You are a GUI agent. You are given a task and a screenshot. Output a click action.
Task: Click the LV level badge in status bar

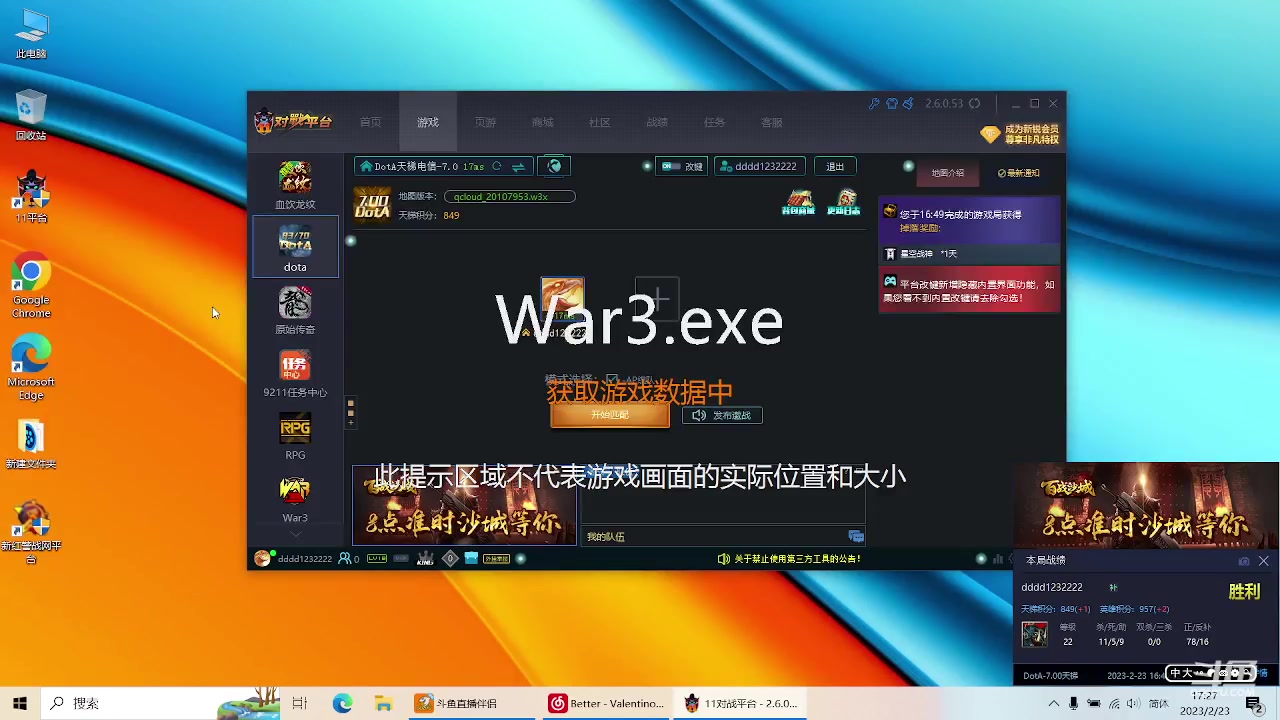377,559
